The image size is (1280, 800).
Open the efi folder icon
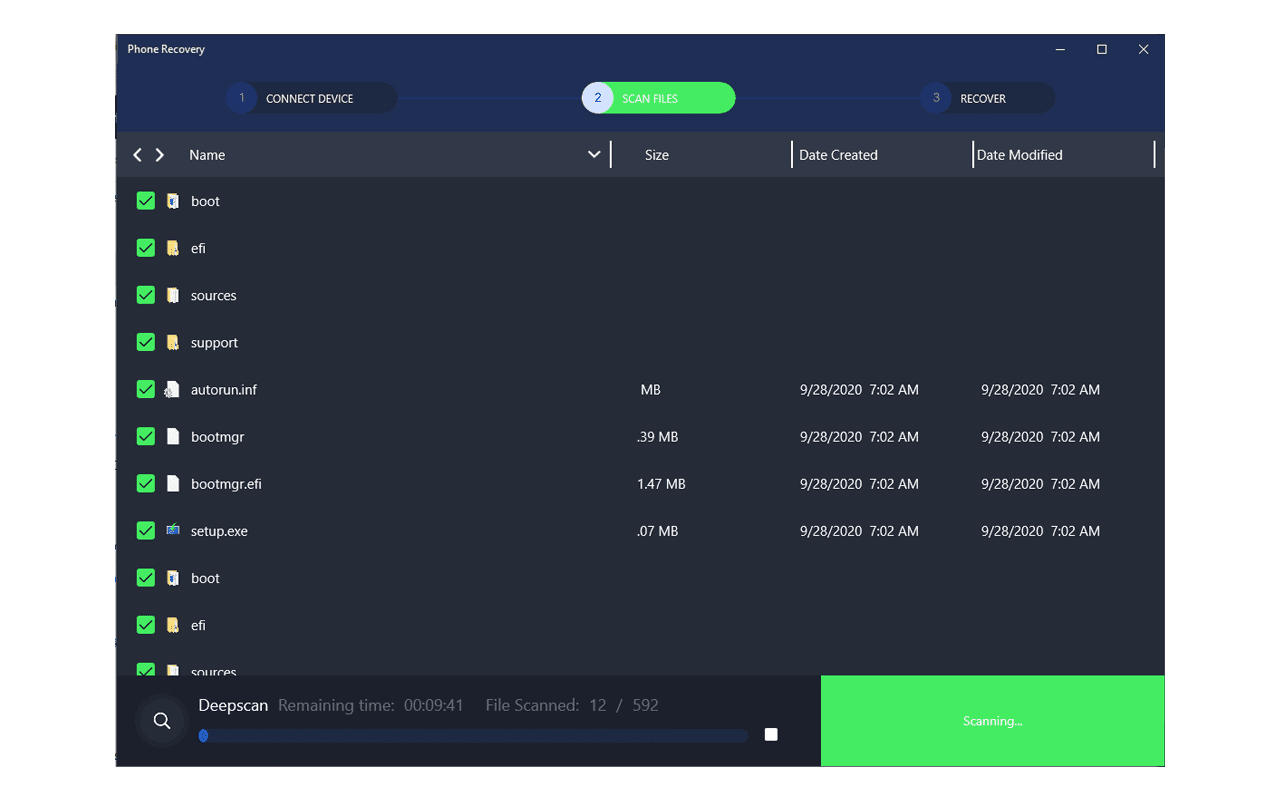(x=171, y=247)
